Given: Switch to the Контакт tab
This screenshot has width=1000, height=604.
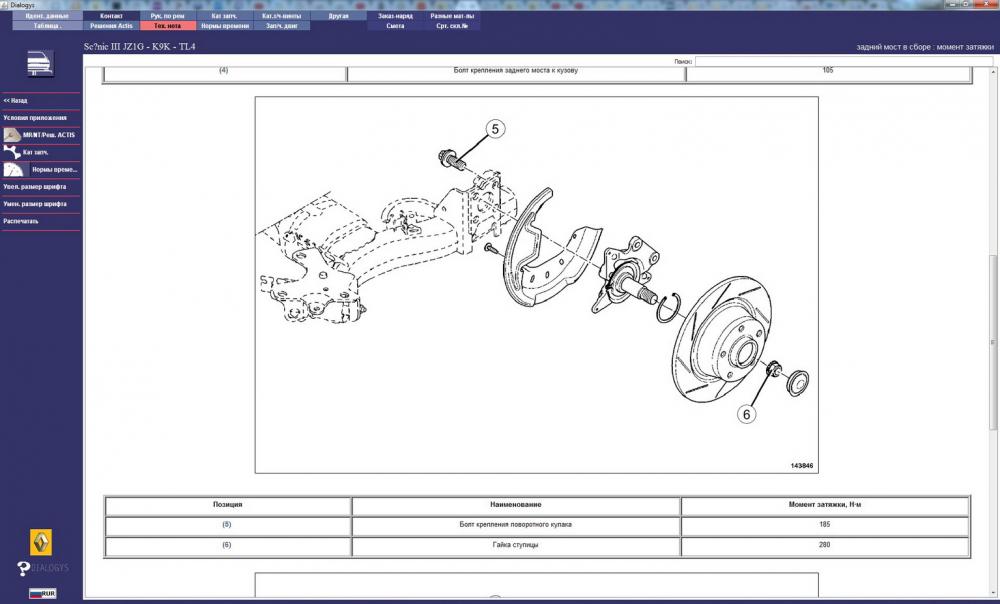Looking at the screenshot, I should [x=111, y=16].
